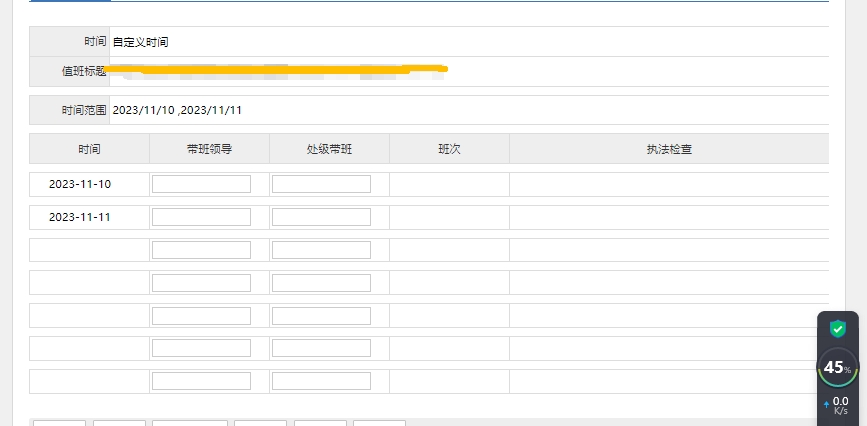
Task: Click 带班领导 input for 2023-11-10
Action: (x=201, y=184)
